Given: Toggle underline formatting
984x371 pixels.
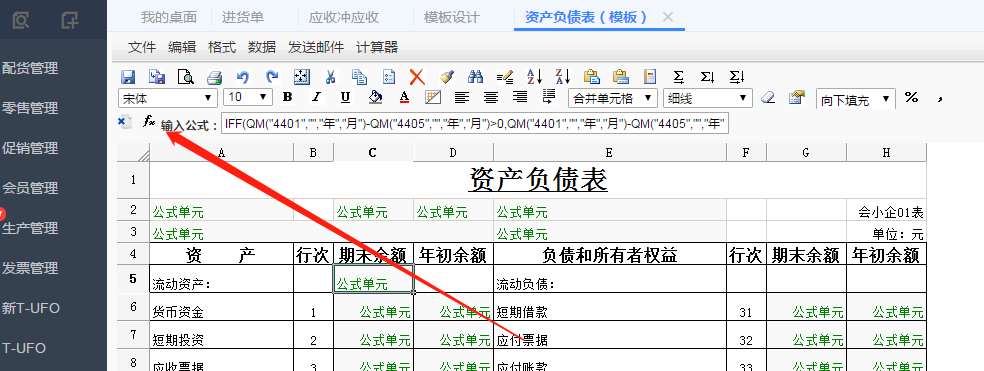Looking at the screenshot, I should click(x=345, y=97).
